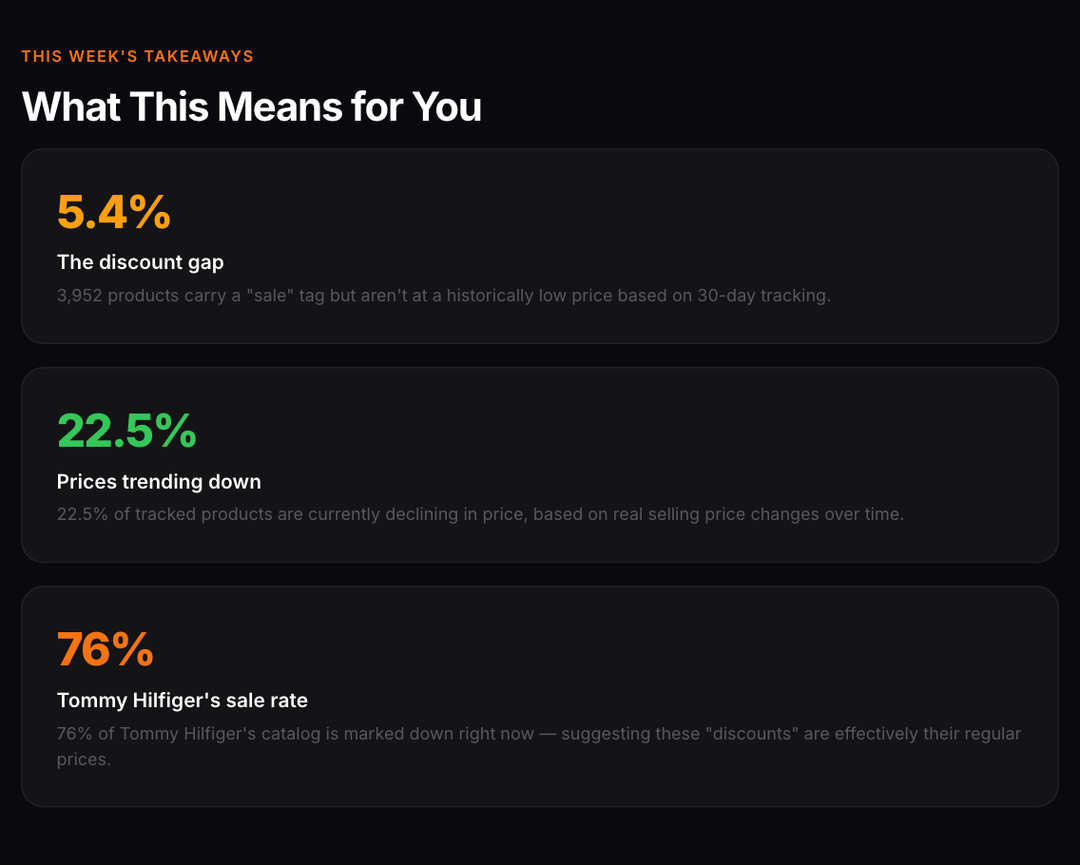Select "Prices trending down" card title
The width and height of the screenshot is (1080, 865).
tap(159, 481)
